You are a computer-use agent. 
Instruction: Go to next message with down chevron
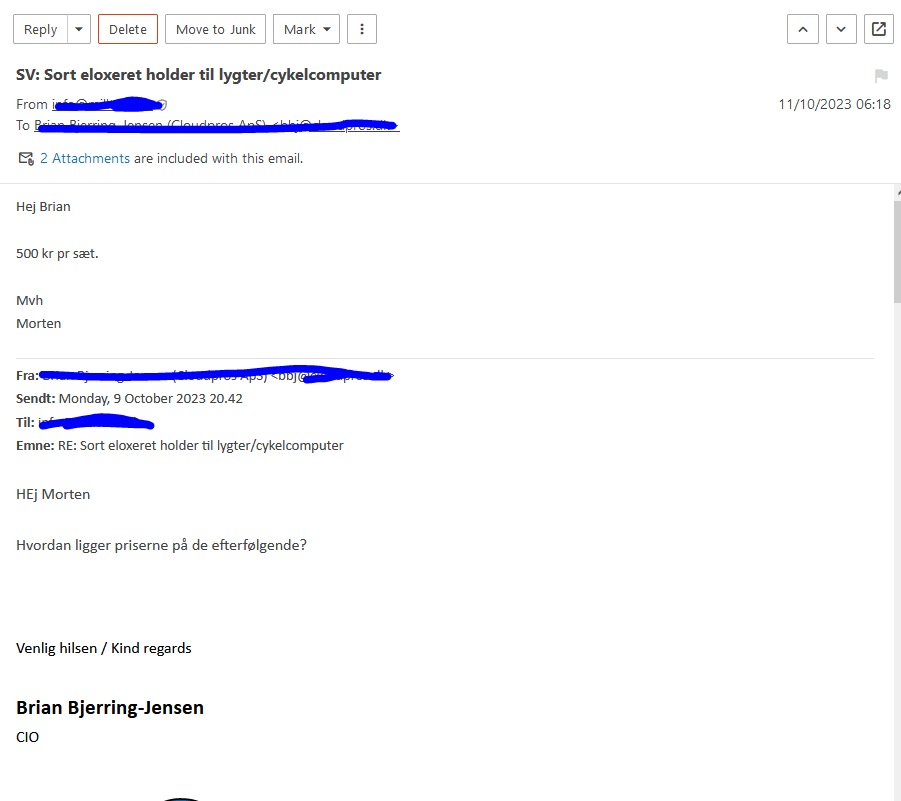[841, 29]
